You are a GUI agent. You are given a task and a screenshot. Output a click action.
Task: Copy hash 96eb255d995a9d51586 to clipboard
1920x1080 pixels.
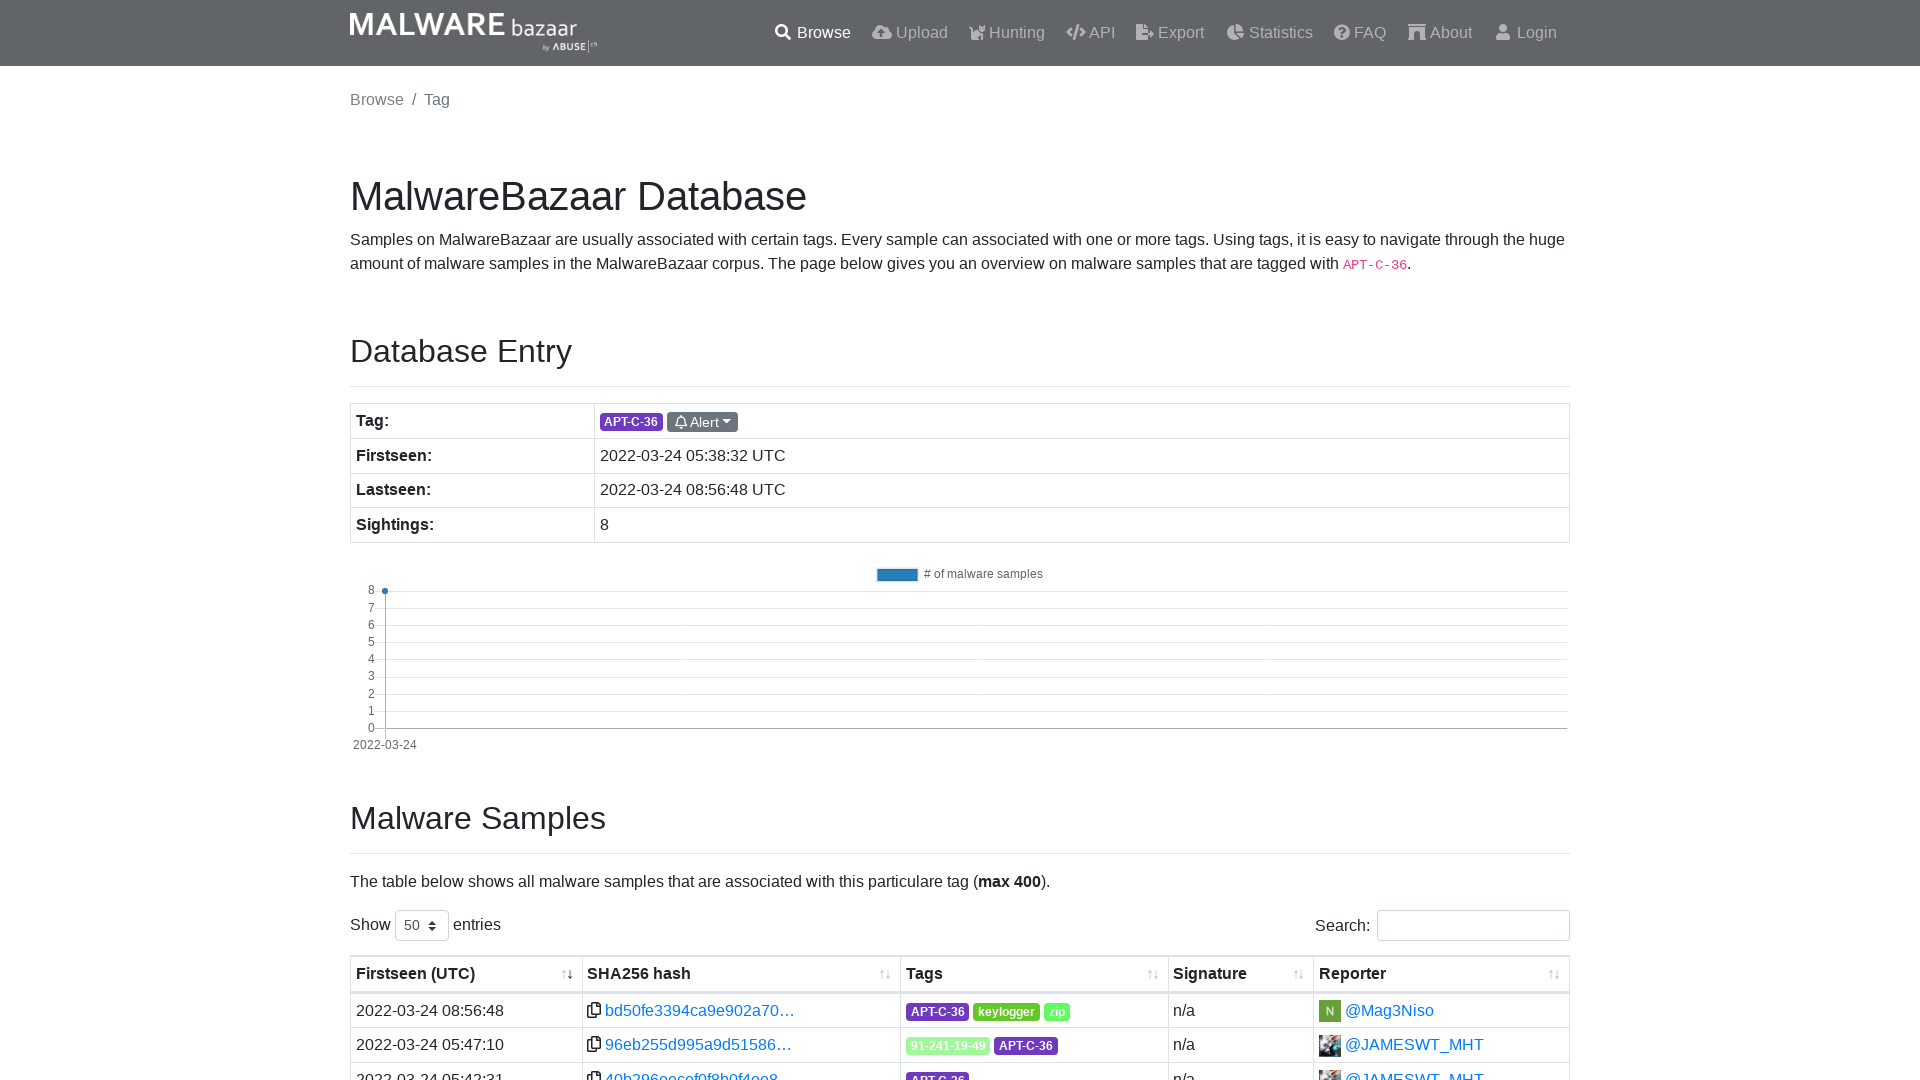click(x=594, y=1044)
